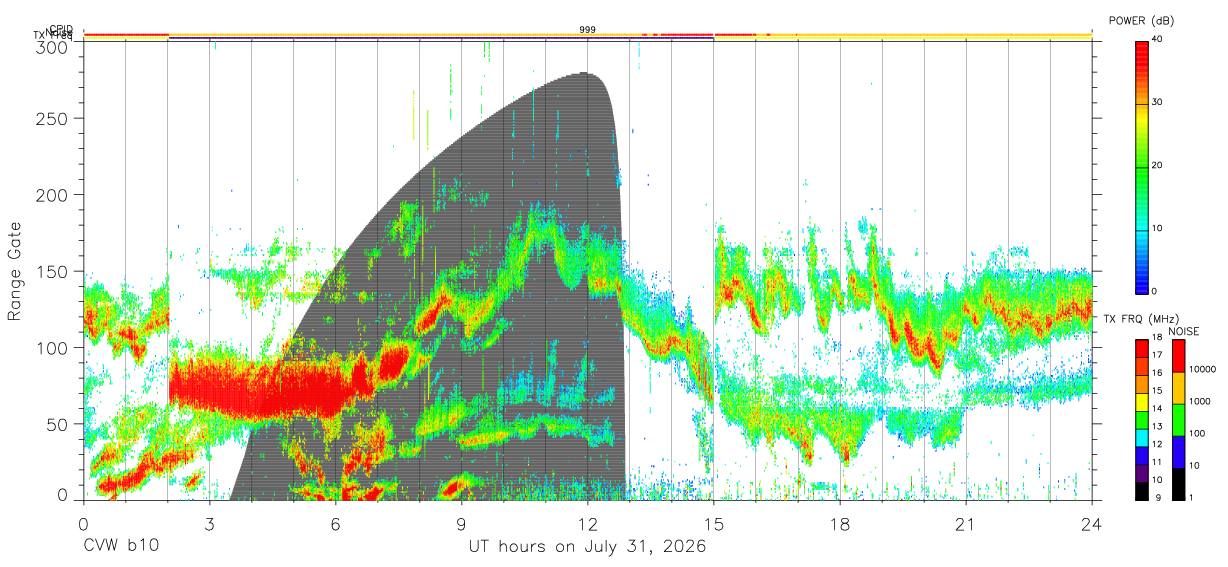Click the 9 UT hour tick label
Image resolution: width=1228 pixels, height=567 pixels.
pos(462,523)
